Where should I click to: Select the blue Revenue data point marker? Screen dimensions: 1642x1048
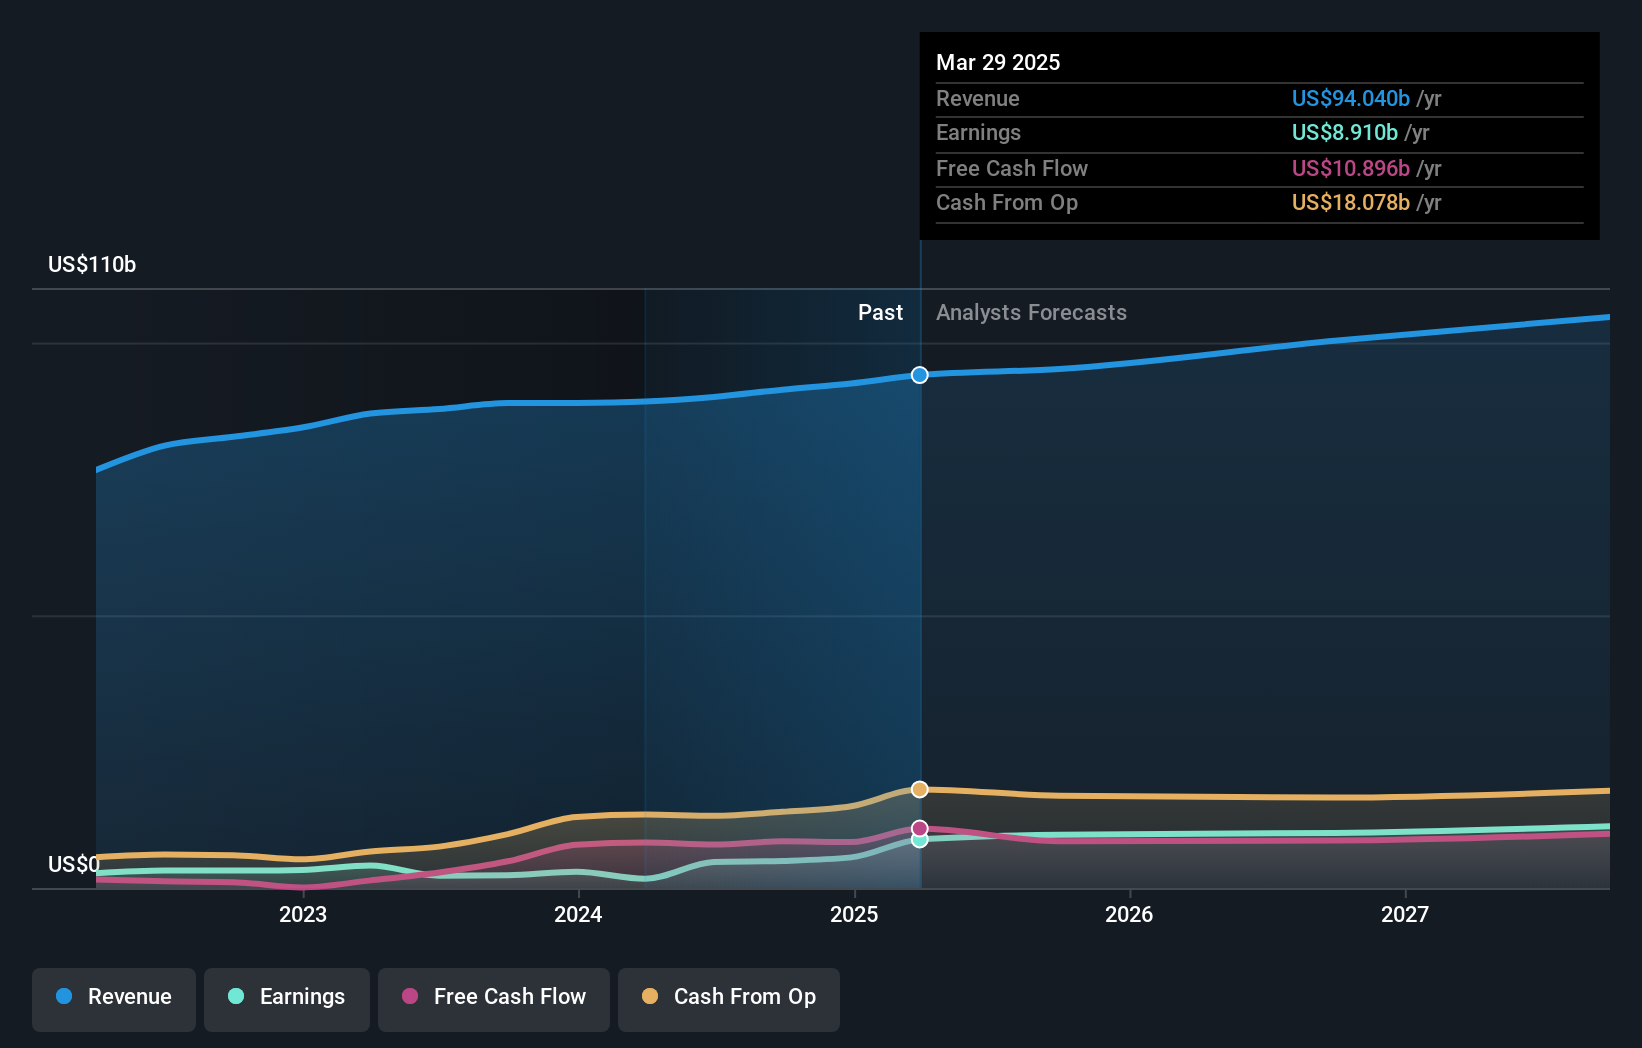coord(919,375)
